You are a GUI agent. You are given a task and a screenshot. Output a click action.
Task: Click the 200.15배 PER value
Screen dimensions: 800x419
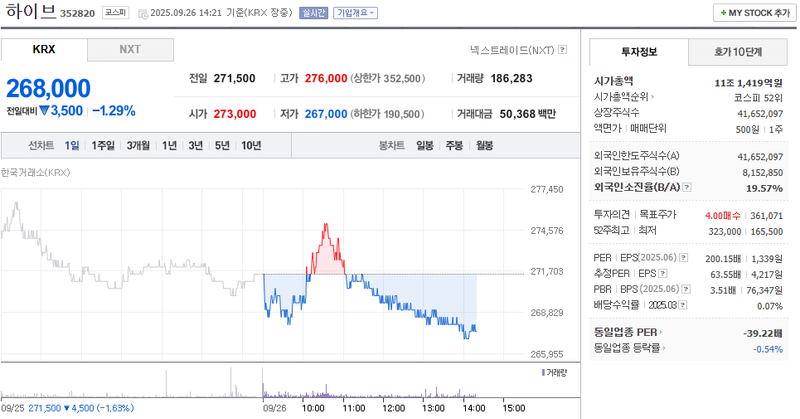click(x=723, y=259)
